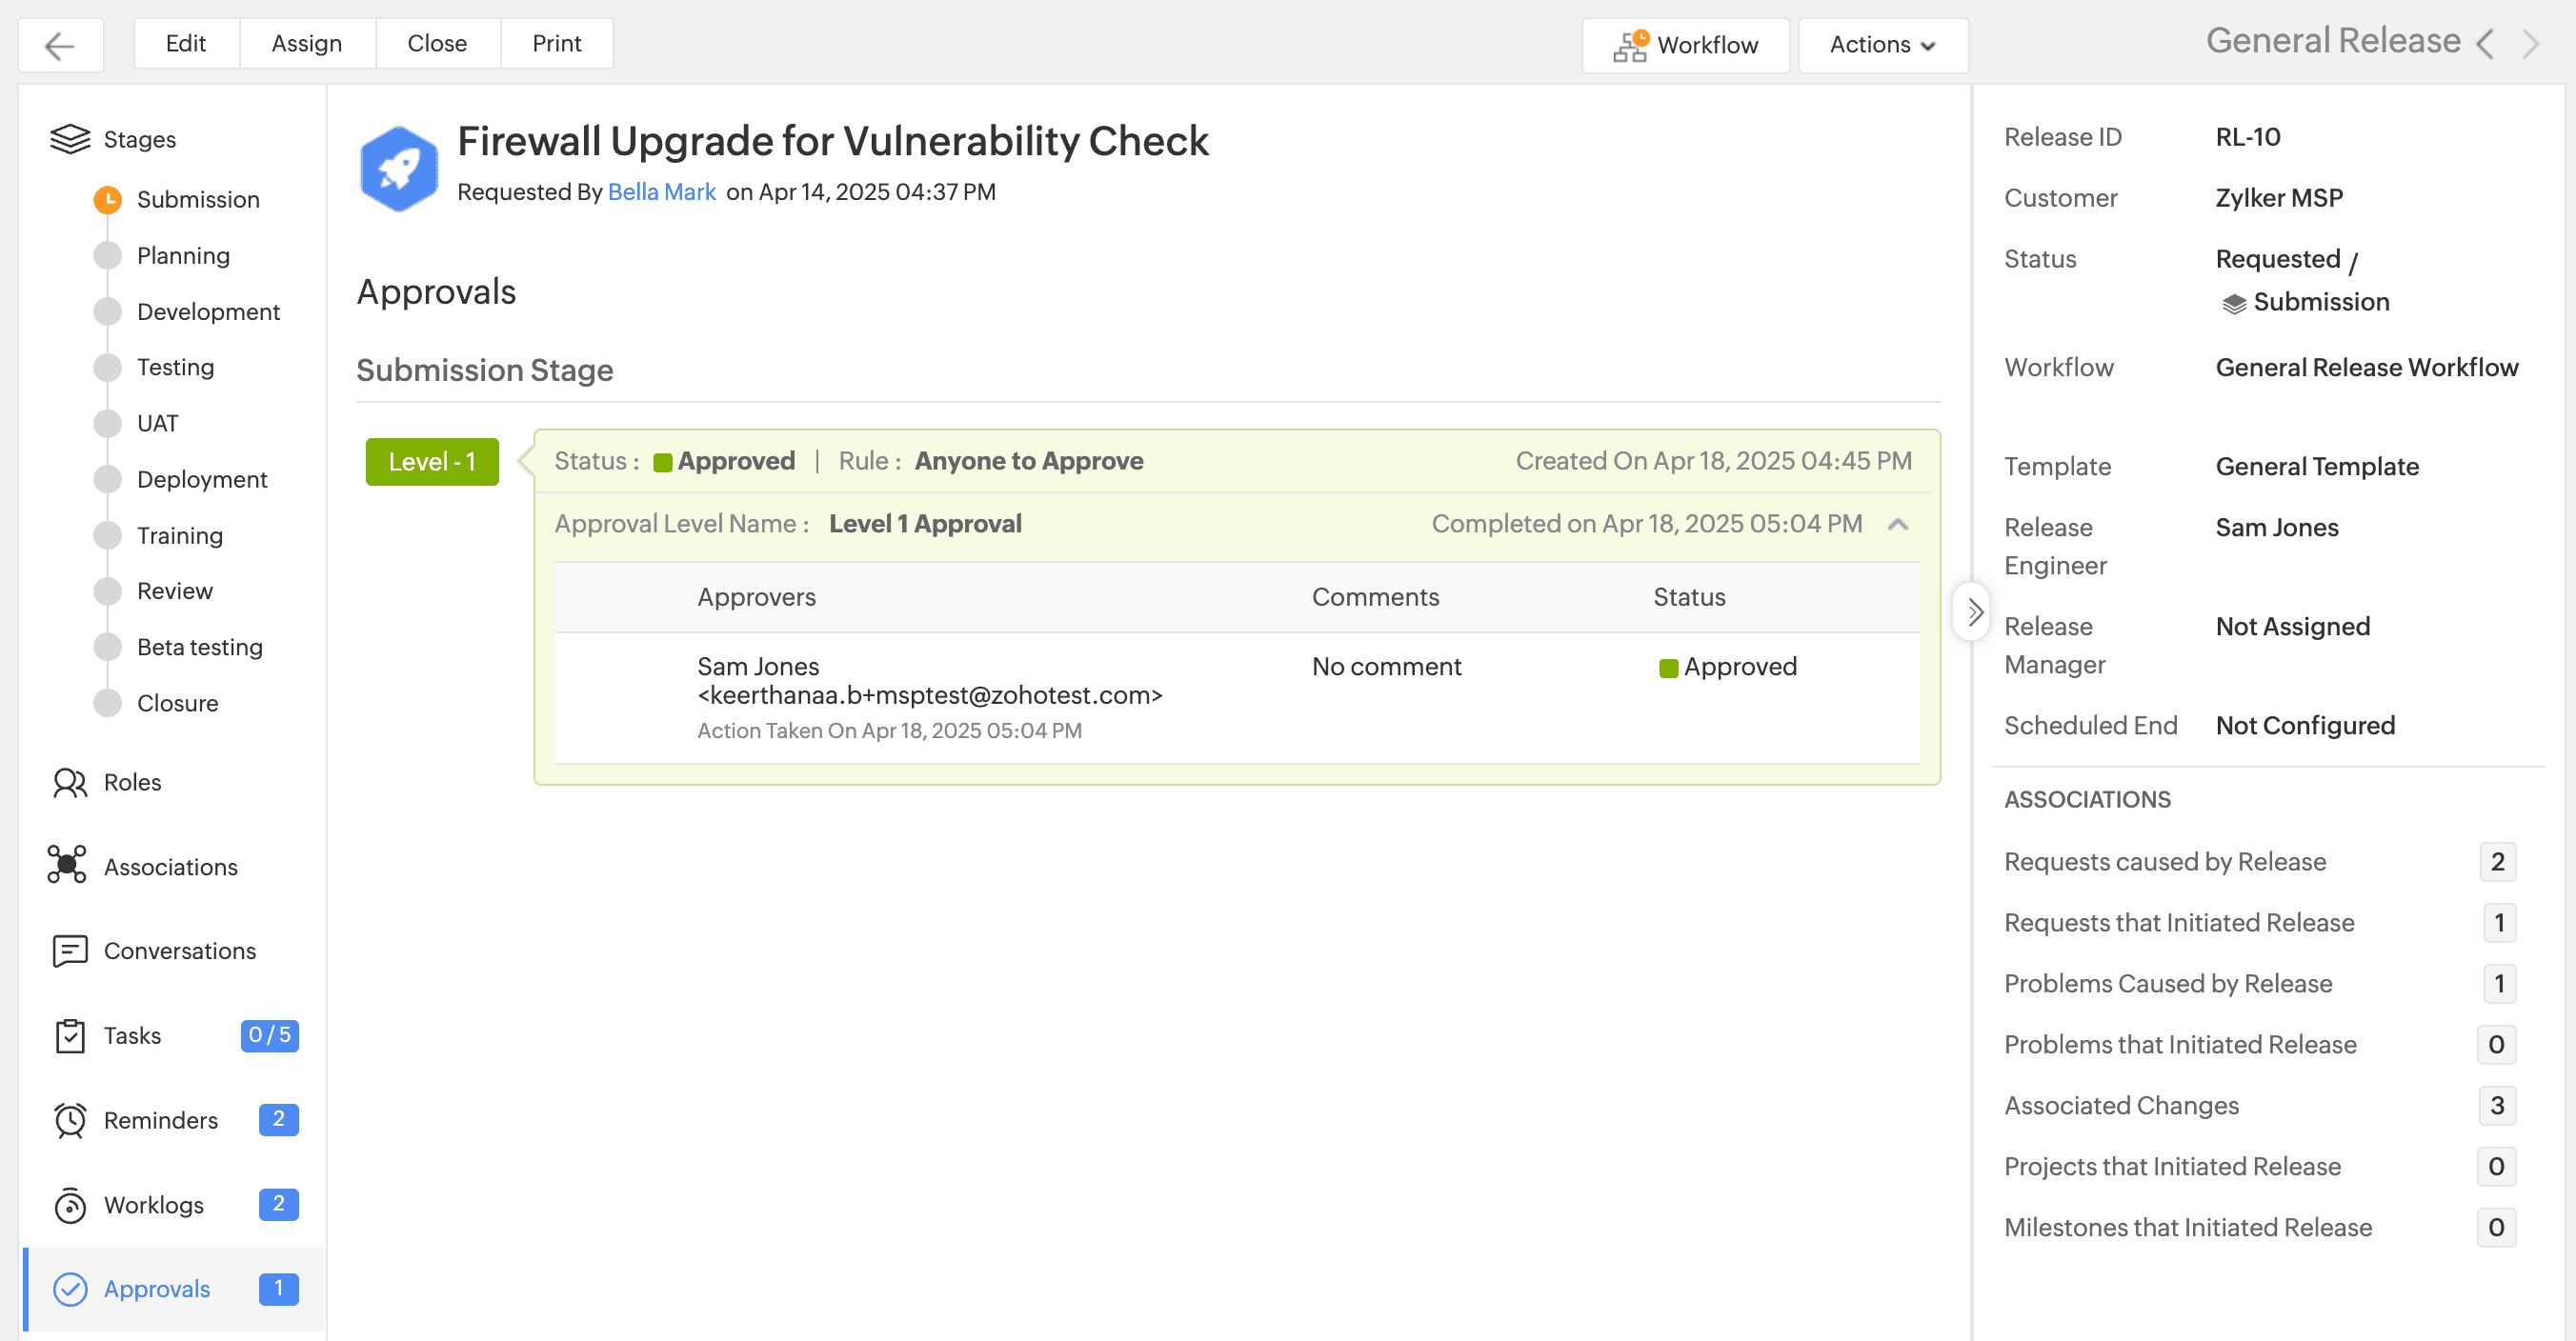Viewport: 2576px width, 1341px height.
Task: Collapse the right details panel arrow
Action: pyautogui.click(x=1973, y=611)
